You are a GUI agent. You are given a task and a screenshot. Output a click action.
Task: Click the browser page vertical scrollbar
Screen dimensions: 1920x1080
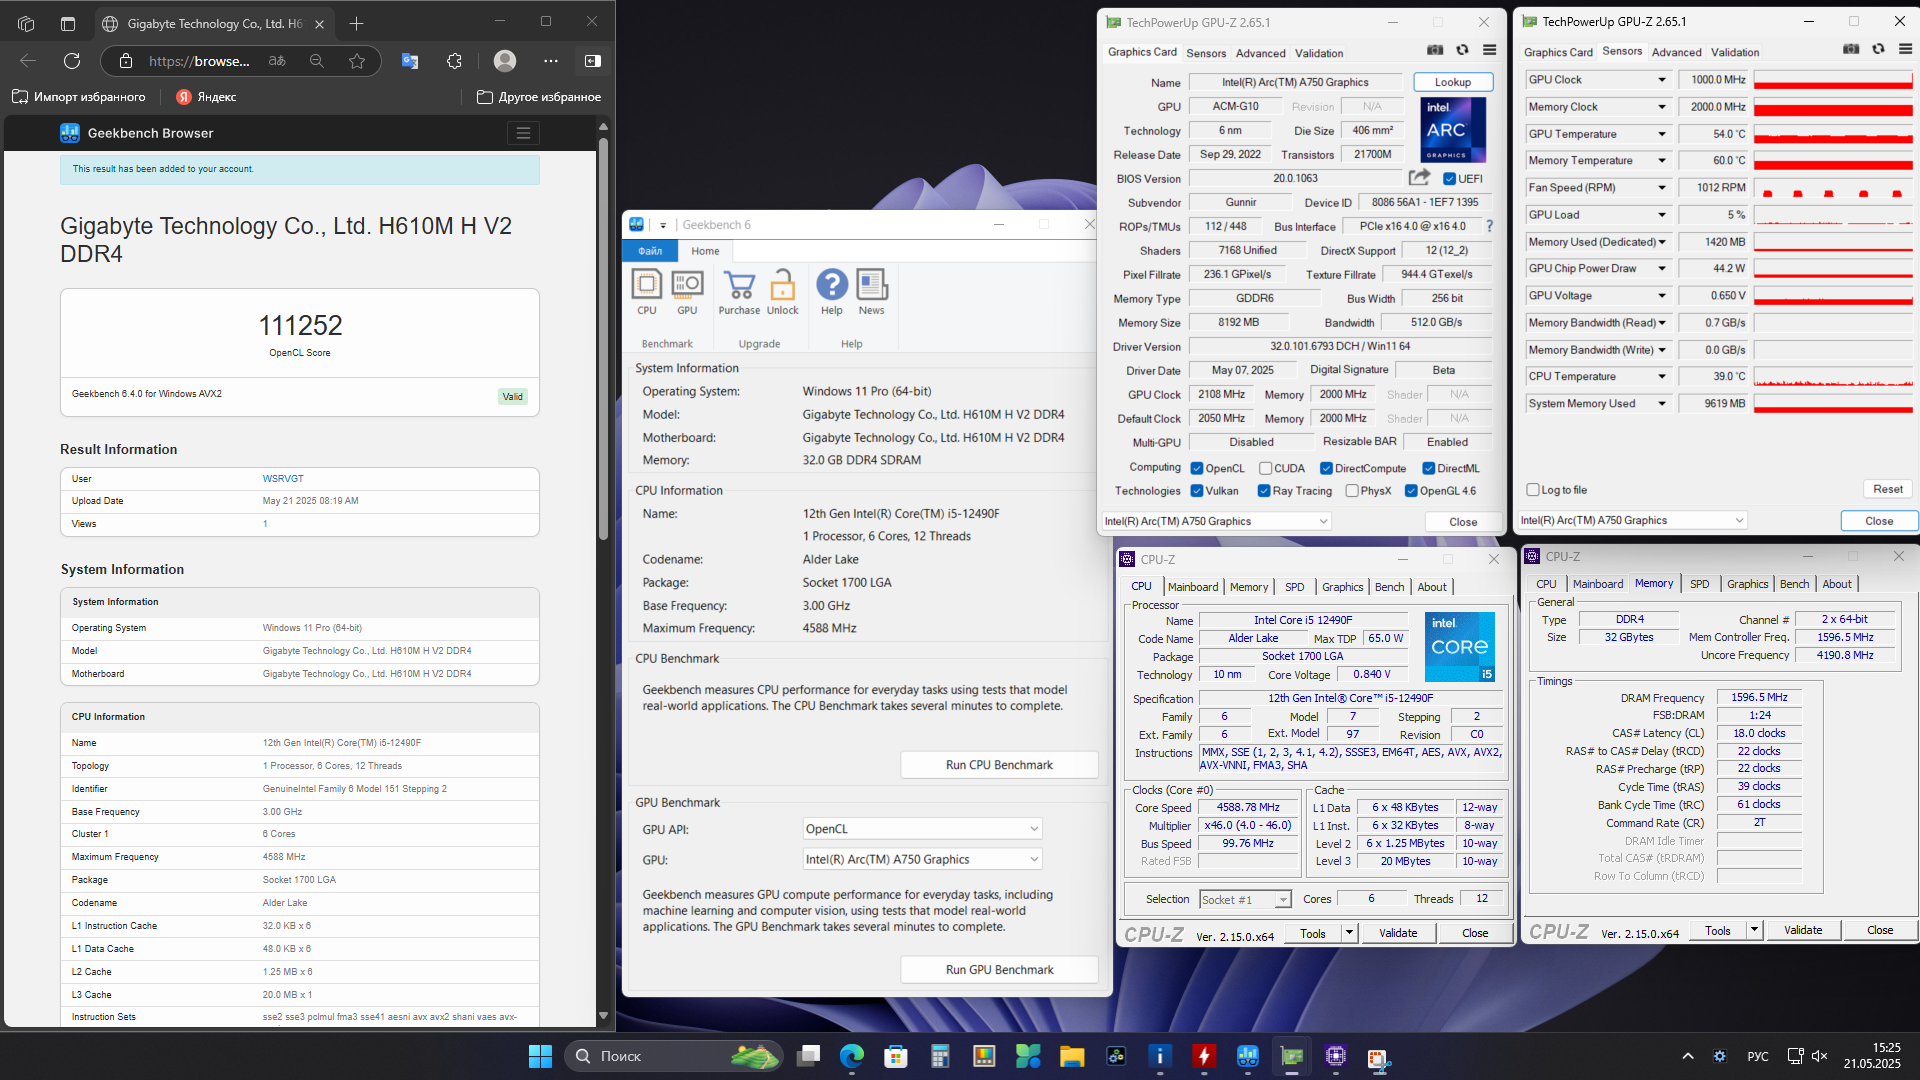click(x=603, y=340)
